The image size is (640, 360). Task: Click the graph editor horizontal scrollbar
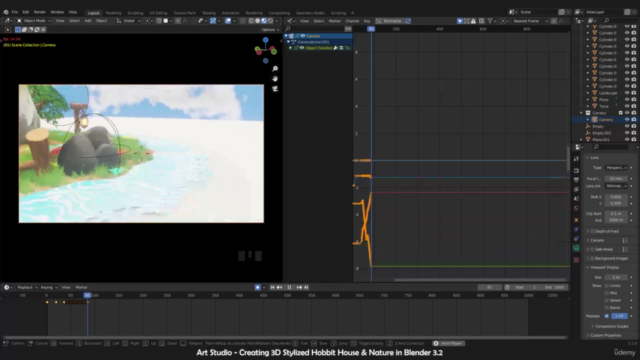480,280
